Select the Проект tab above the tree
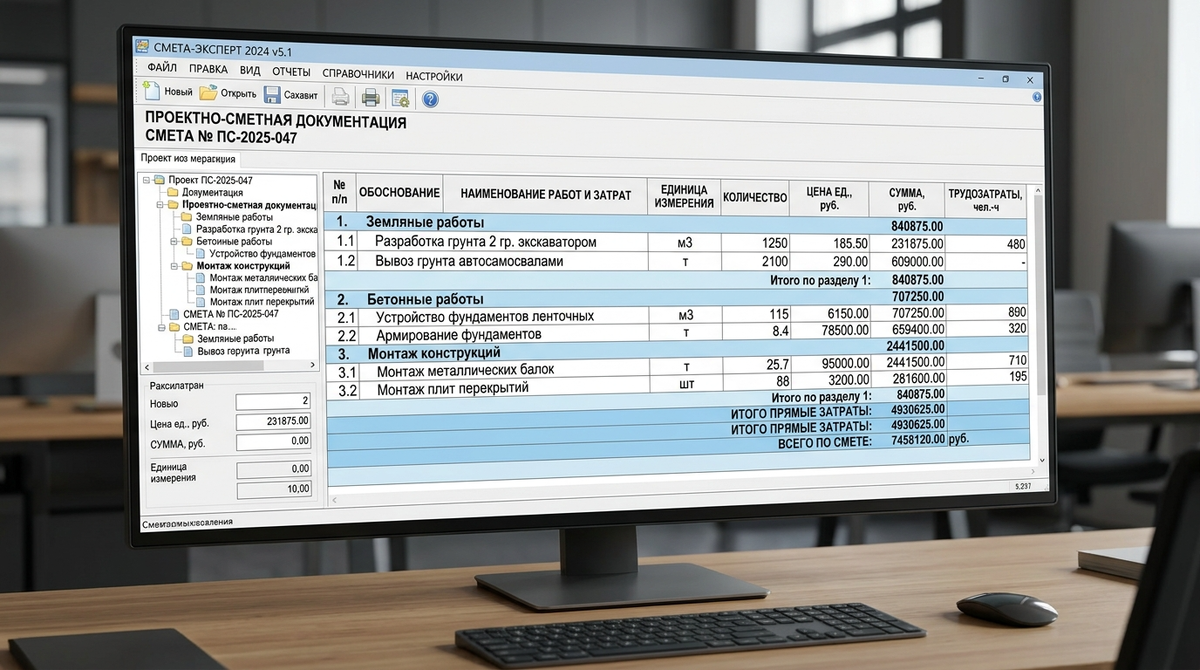 pyautogui.click(x=188, y=159)
